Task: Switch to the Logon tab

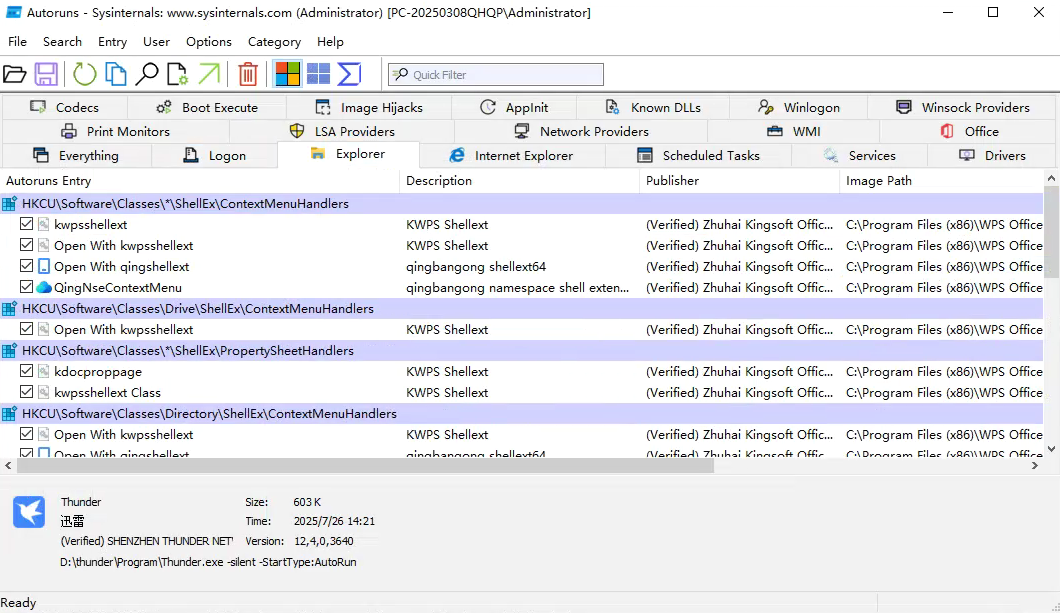Action: click(214, 155)
